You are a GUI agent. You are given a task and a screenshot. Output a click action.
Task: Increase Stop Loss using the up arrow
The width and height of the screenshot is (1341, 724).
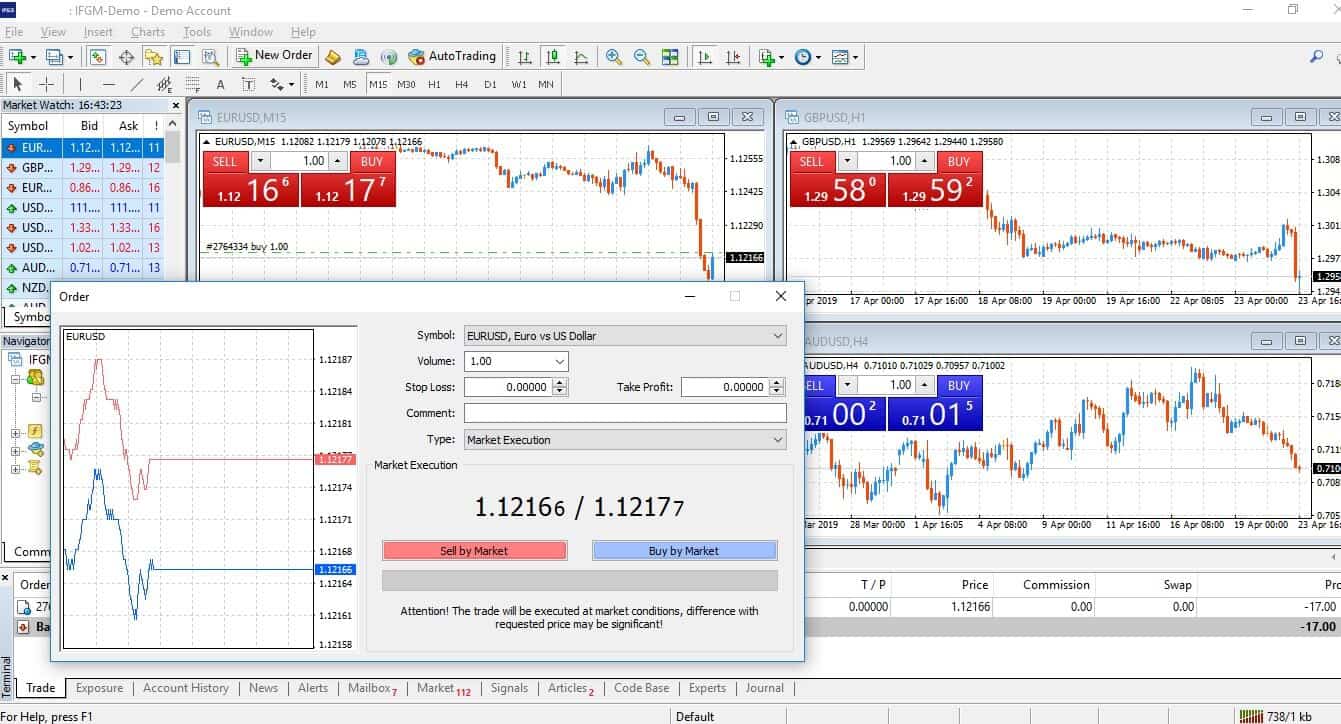(560, 382)
